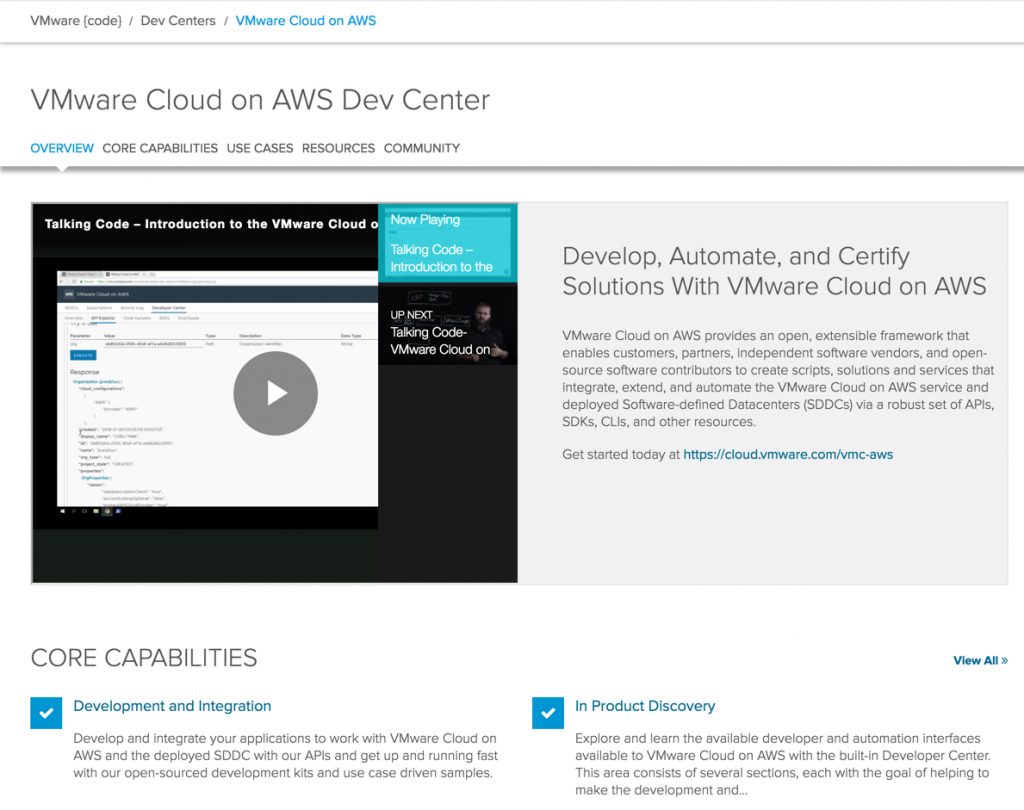Open the In Product Discovery heading link

click(x=645, y=706)
